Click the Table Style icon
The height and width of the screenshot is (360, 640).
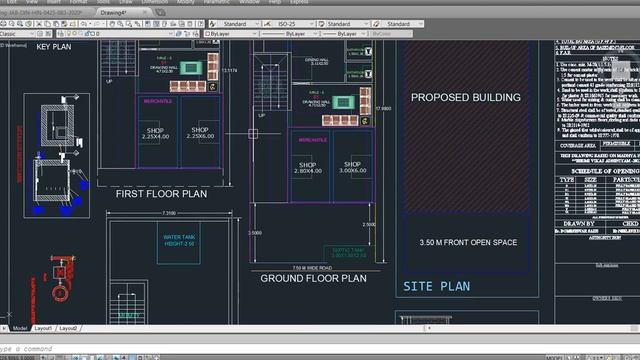tap(321, 24)
